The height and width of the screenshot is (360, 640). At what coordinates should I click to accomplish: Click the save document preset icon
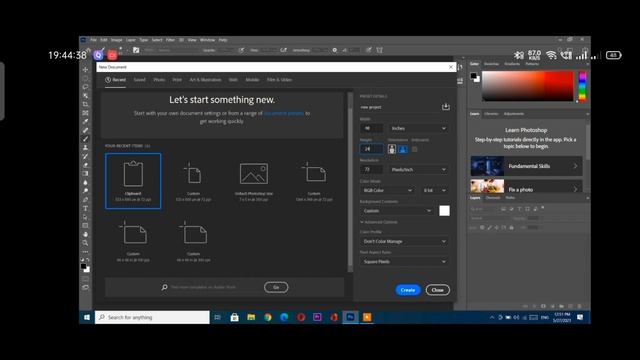(x=446, y=107)
